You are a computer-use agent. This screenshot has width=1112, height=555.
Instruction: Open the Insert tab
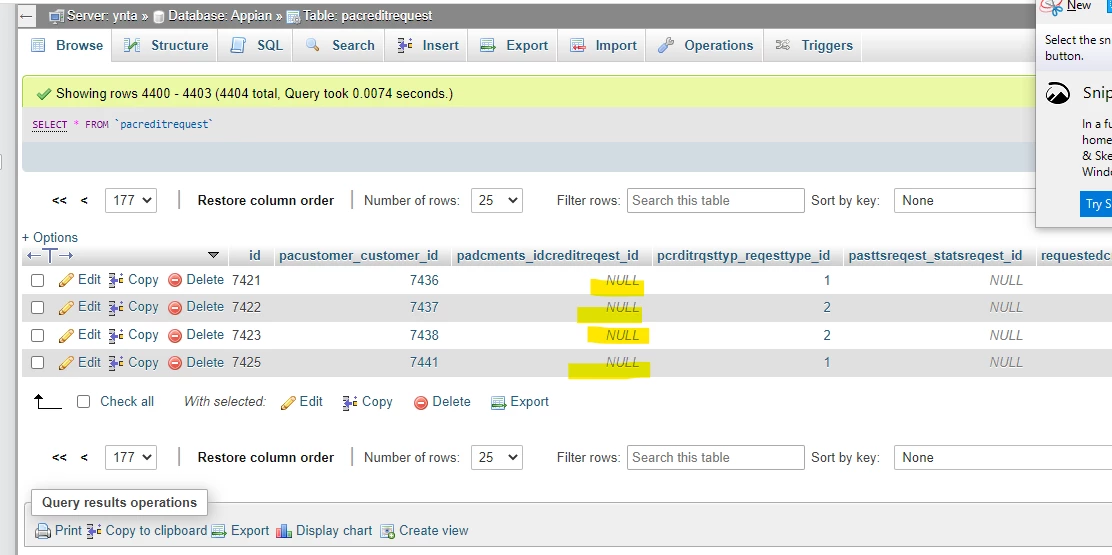[x=428, y=45]
